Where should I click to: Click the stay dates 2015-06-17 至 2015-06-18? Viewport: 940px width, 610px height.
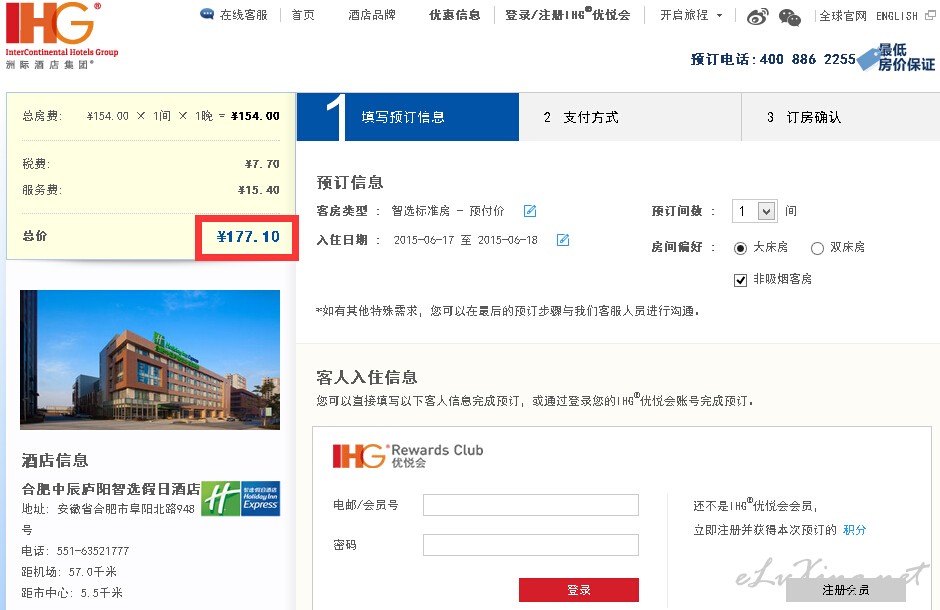coord(465,240)
